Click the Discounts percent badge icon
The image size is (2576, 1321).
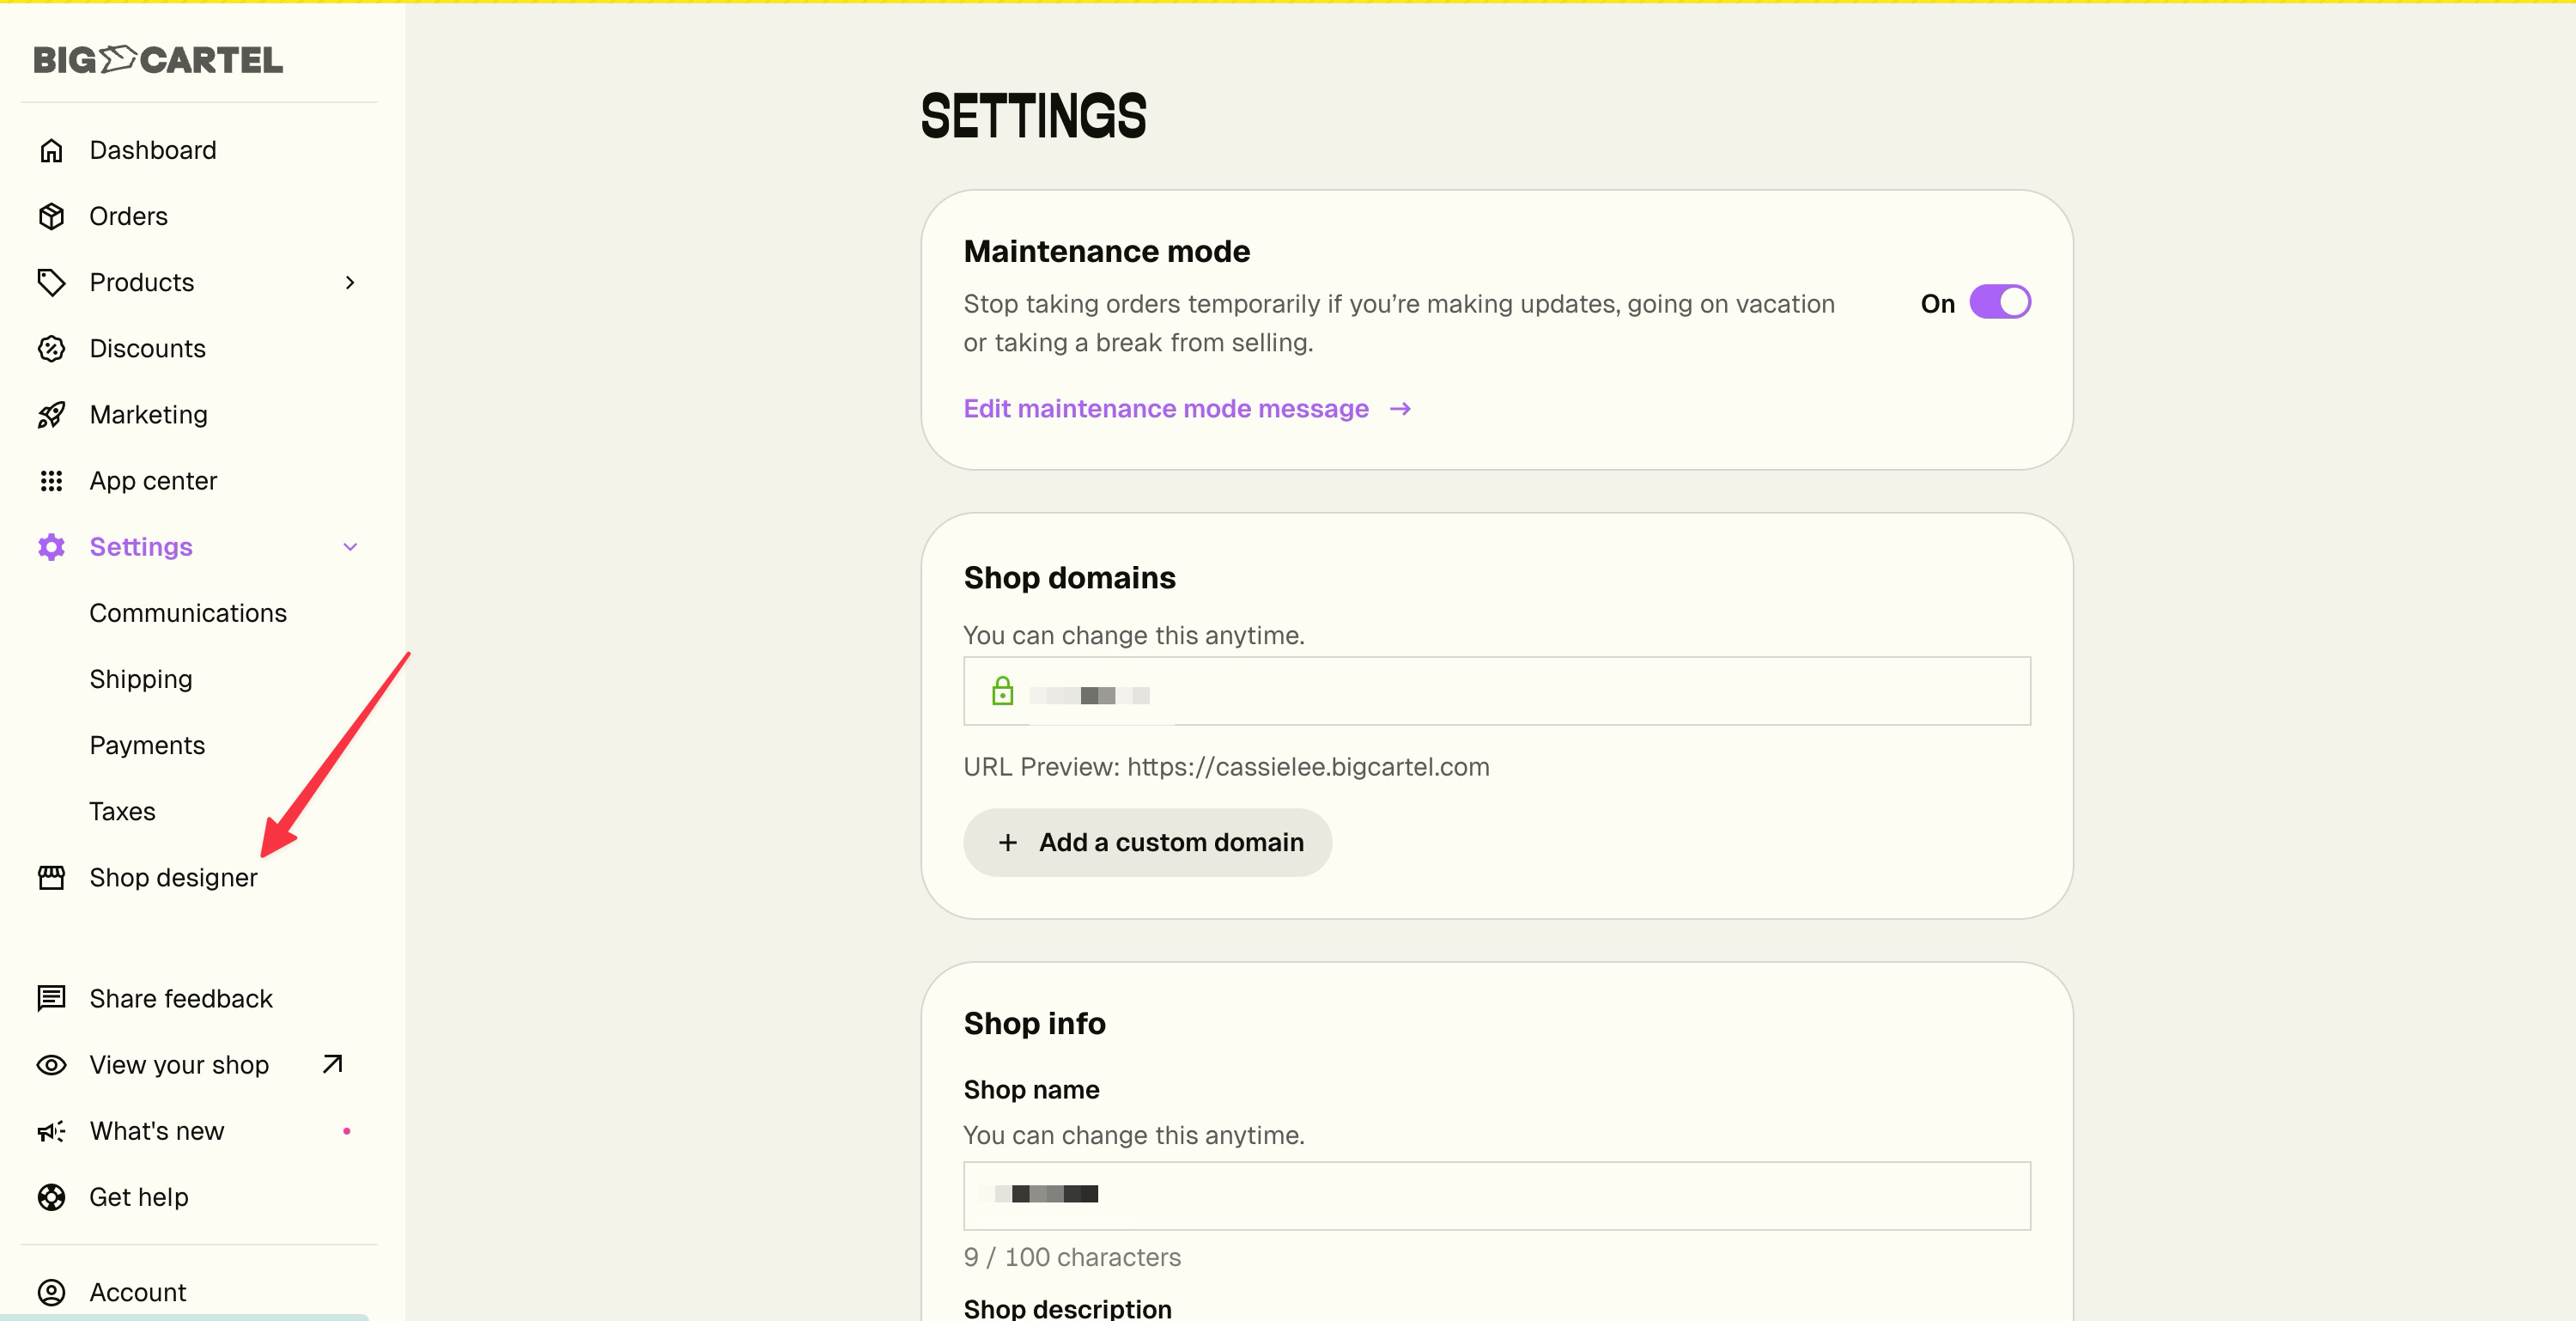[51, 348]
